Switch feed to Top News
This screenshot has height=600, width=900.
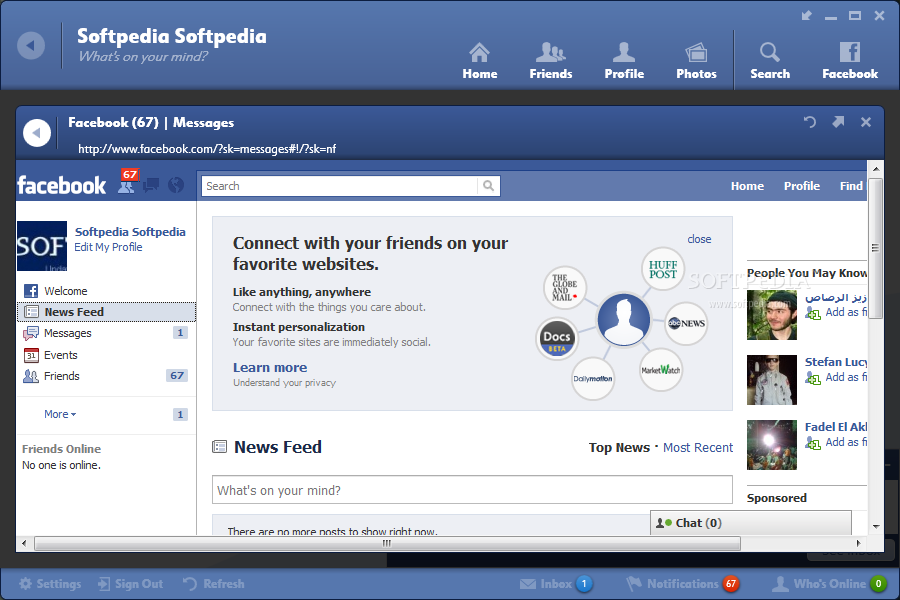[619, 448]
